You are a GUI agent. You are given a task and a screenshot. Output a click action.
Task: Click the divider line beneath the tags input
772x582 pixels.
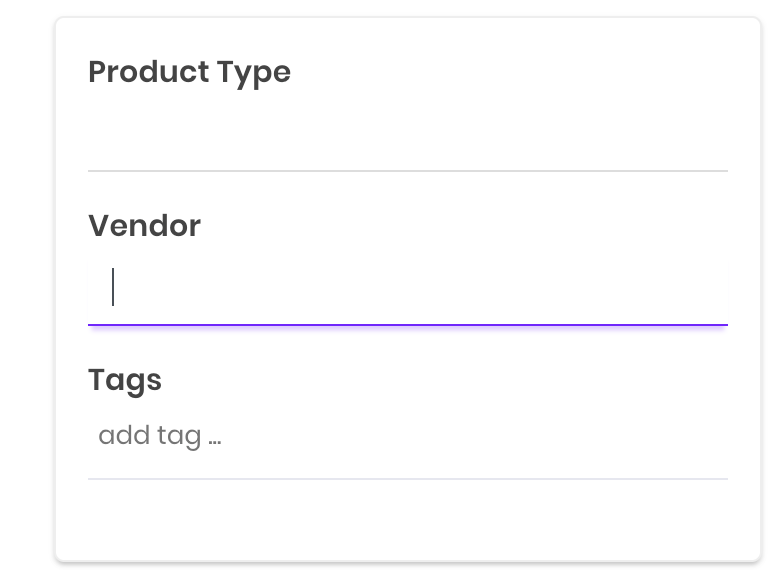pos(407,479)
